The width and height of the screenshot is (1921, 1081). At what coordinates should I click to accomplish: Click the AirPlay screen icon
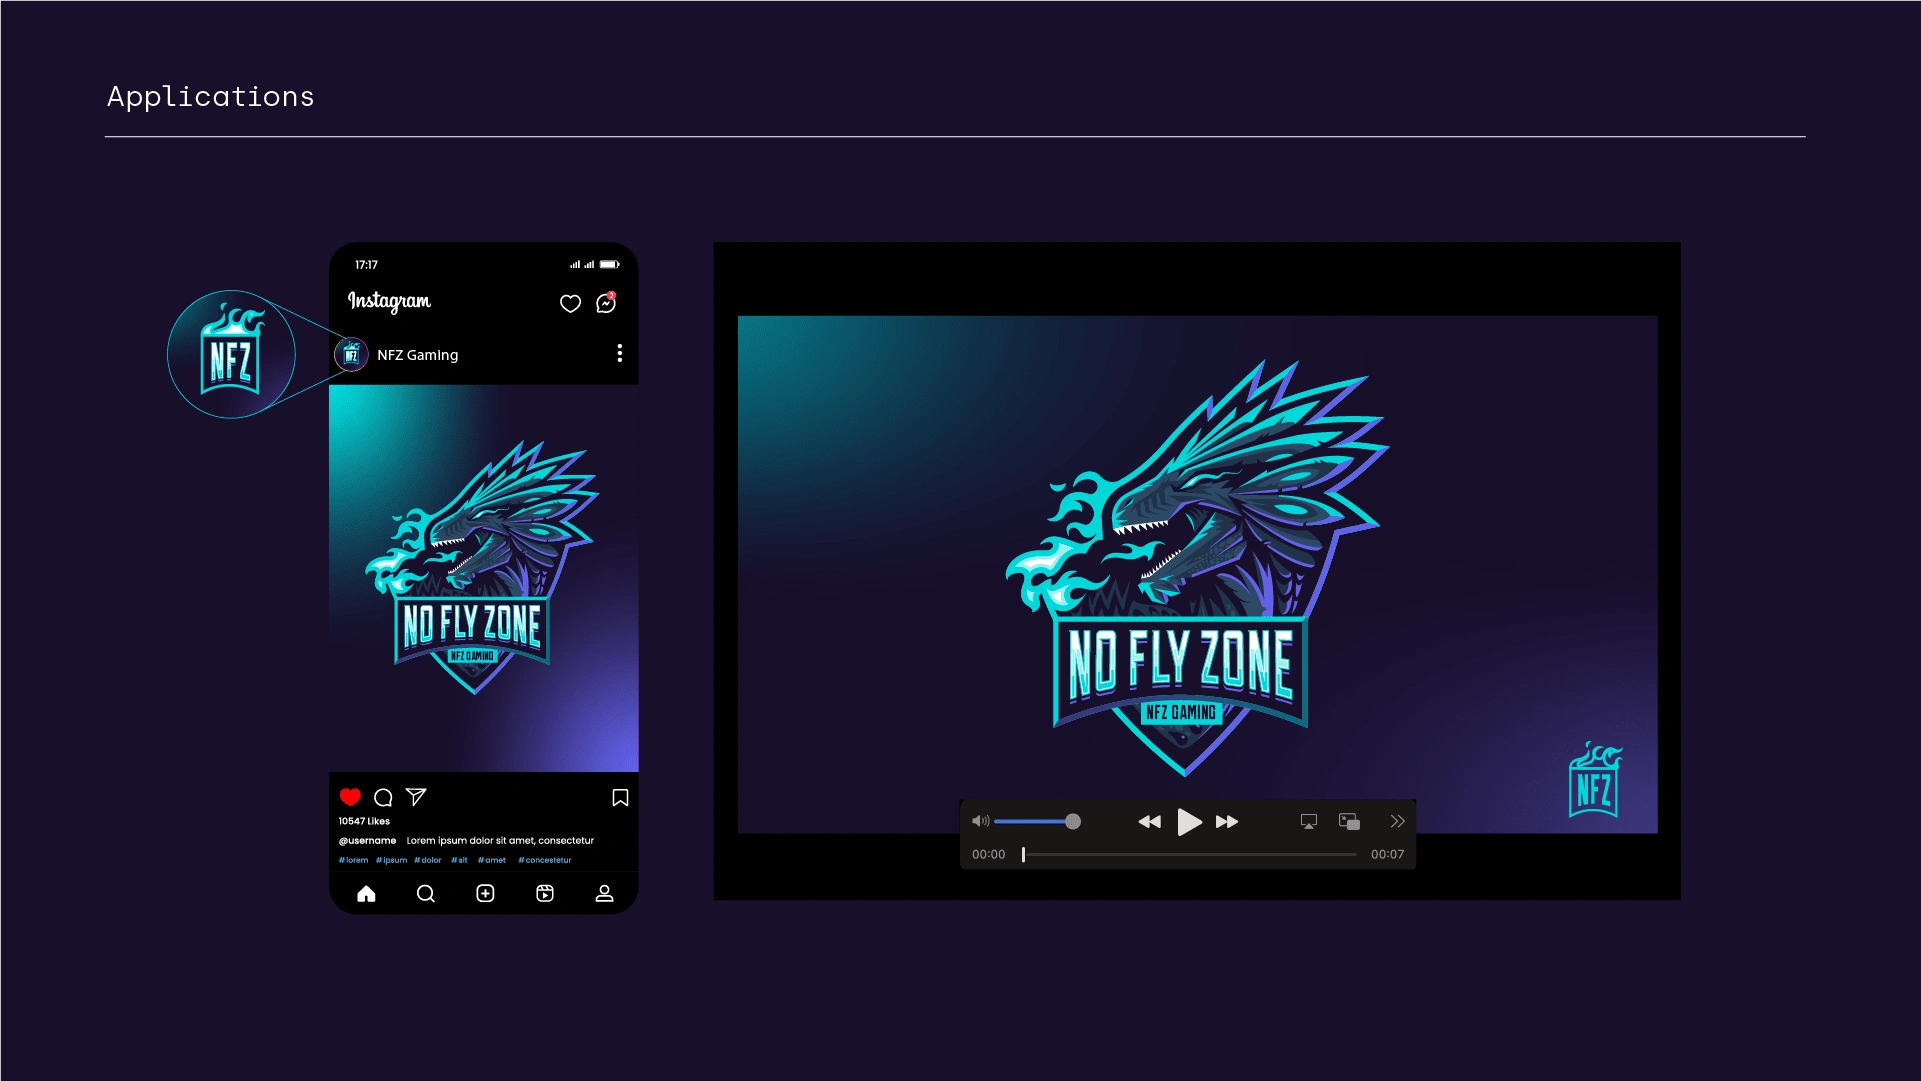pyautogui.click(x=1308, y=821)
